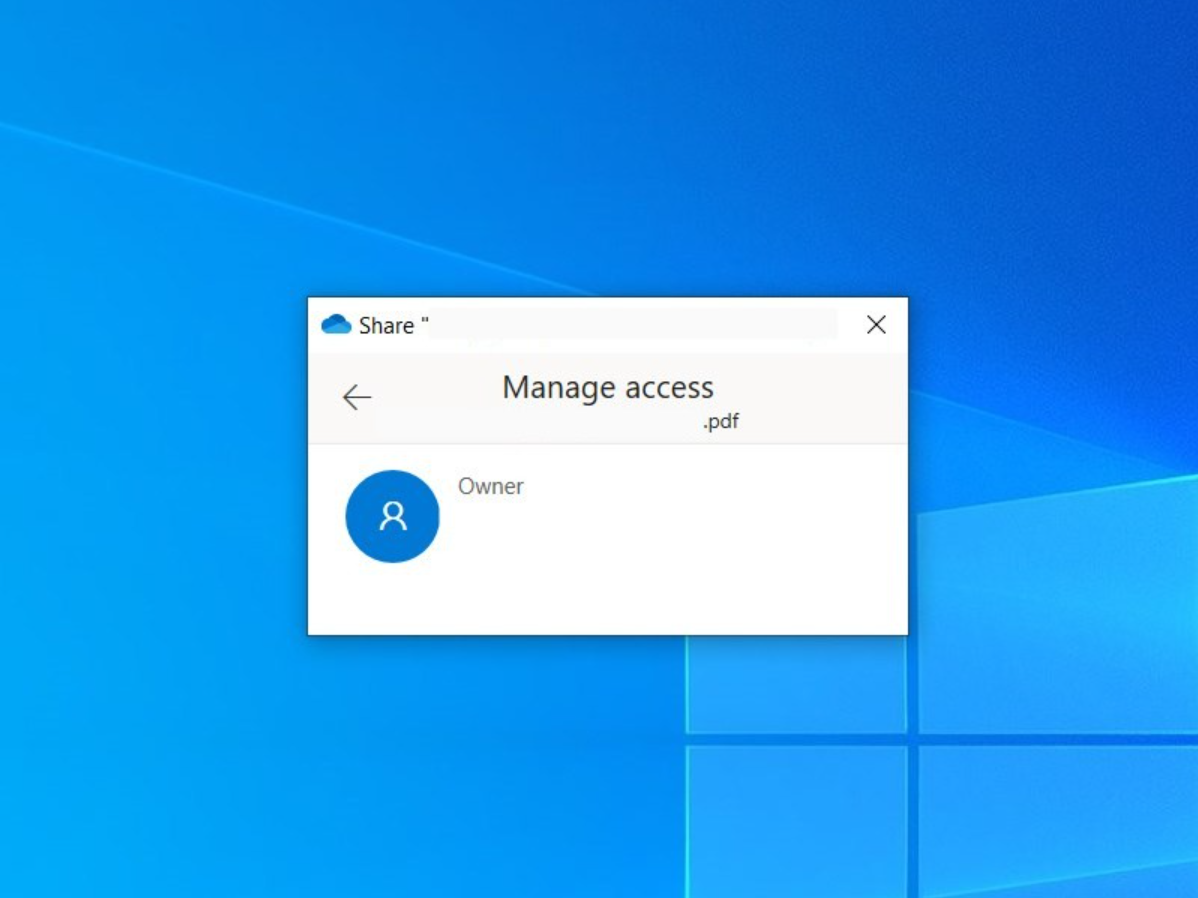
Task: Click the .pdf file name text
Action: [720, 421]
